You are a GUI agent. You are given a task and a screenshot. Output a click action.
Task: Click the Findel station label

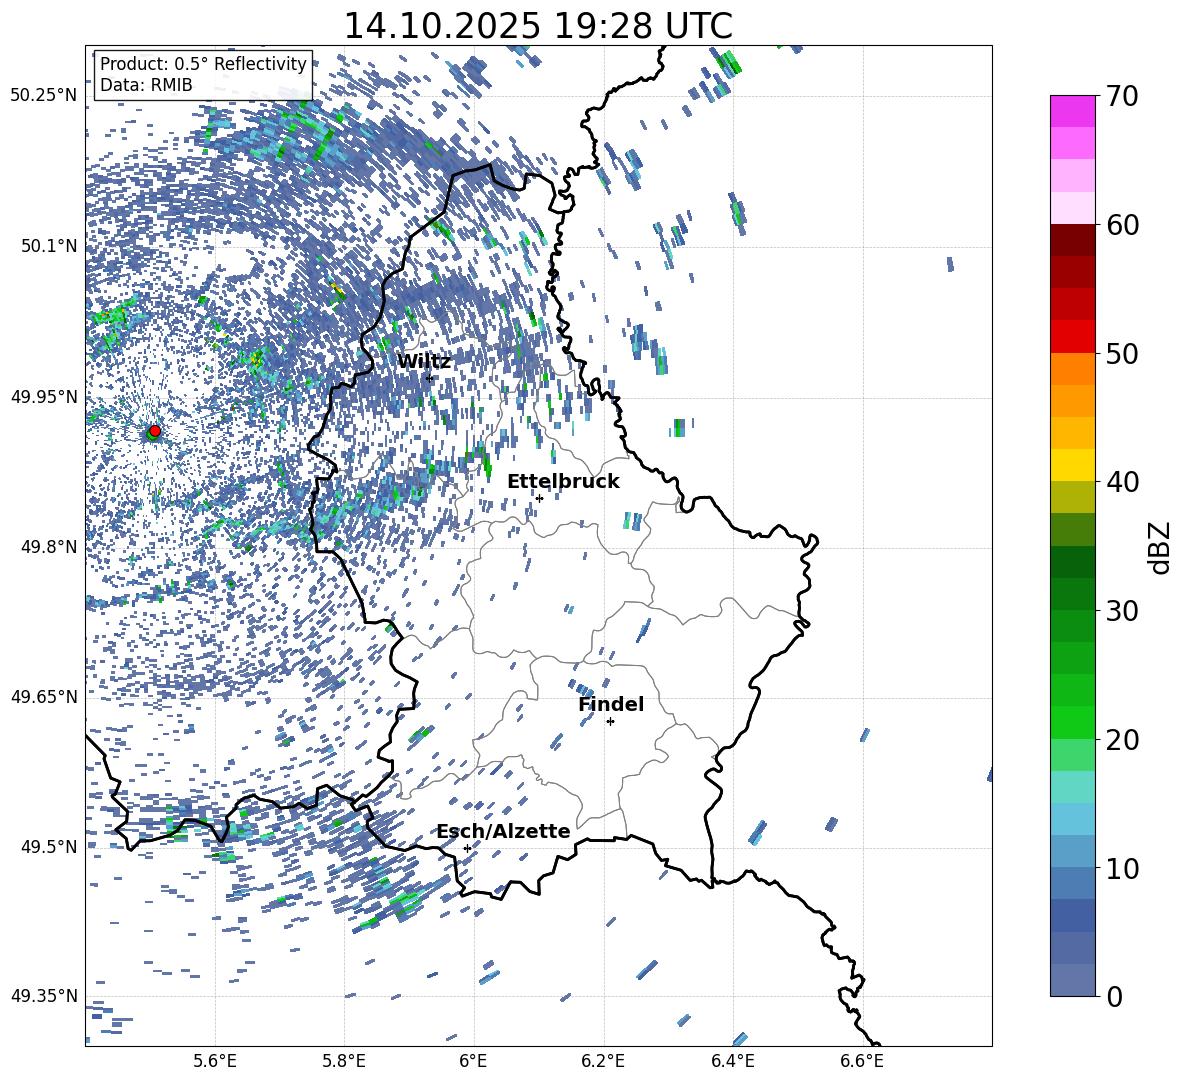(x=611, y=704)
